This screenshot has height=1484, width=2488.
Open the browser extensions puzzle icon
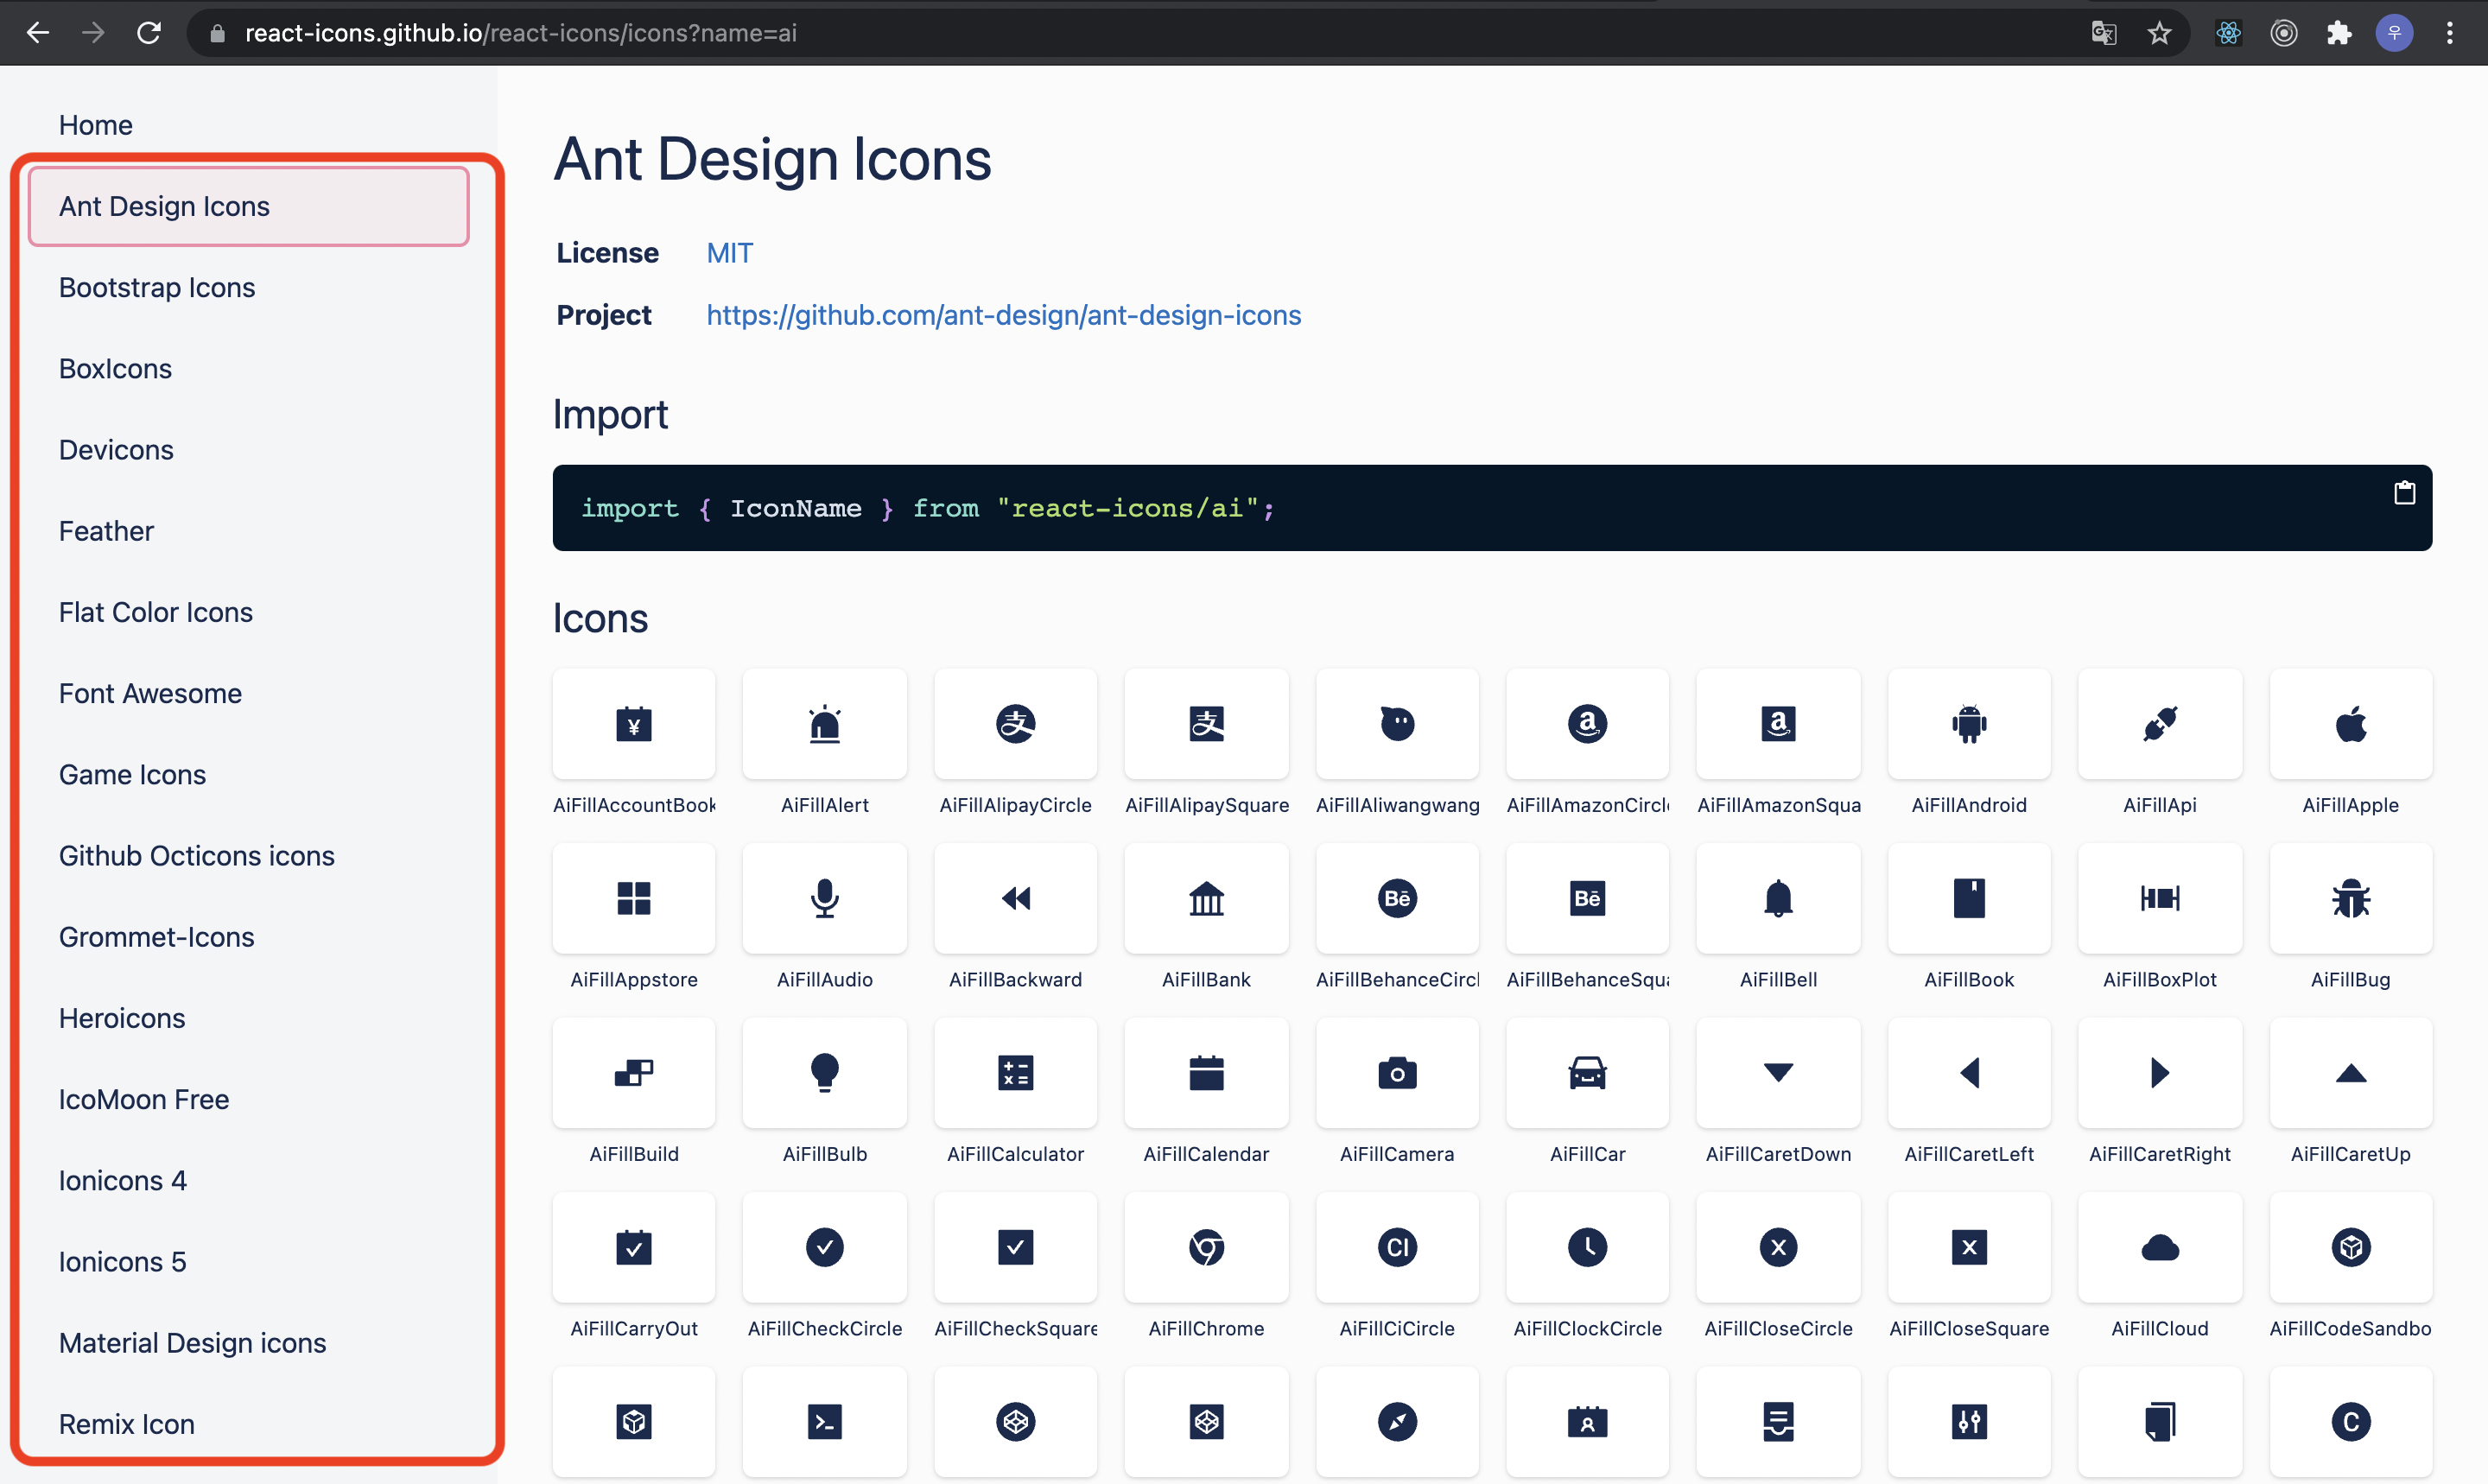click(2338, 33)
